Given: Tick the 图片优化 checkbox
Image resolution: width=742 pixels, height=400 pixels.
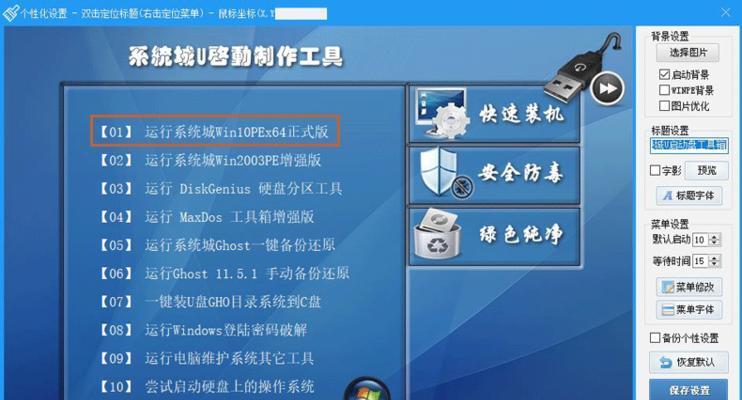Looking at the screenshot, I should 664,106.
